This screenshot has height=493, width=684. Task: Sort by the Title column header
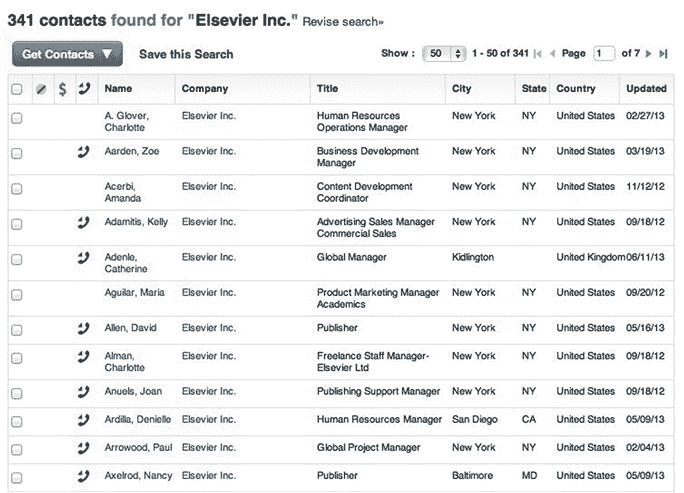(x=327, y=89)
